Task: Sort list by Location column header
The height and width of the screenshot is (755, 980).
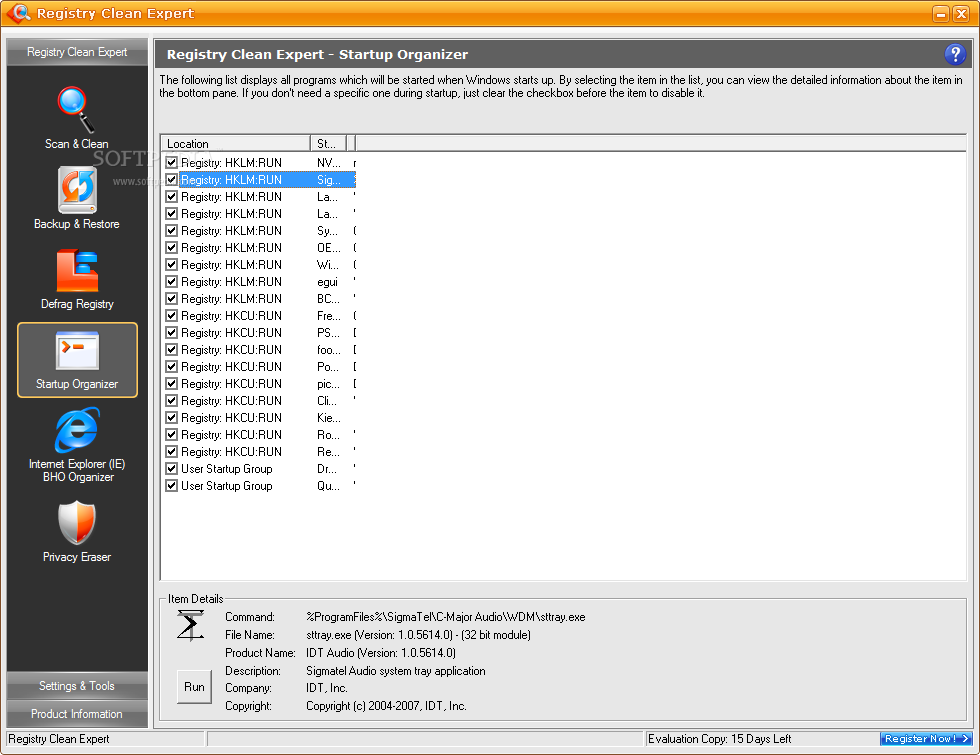Action: pos(236,144)
